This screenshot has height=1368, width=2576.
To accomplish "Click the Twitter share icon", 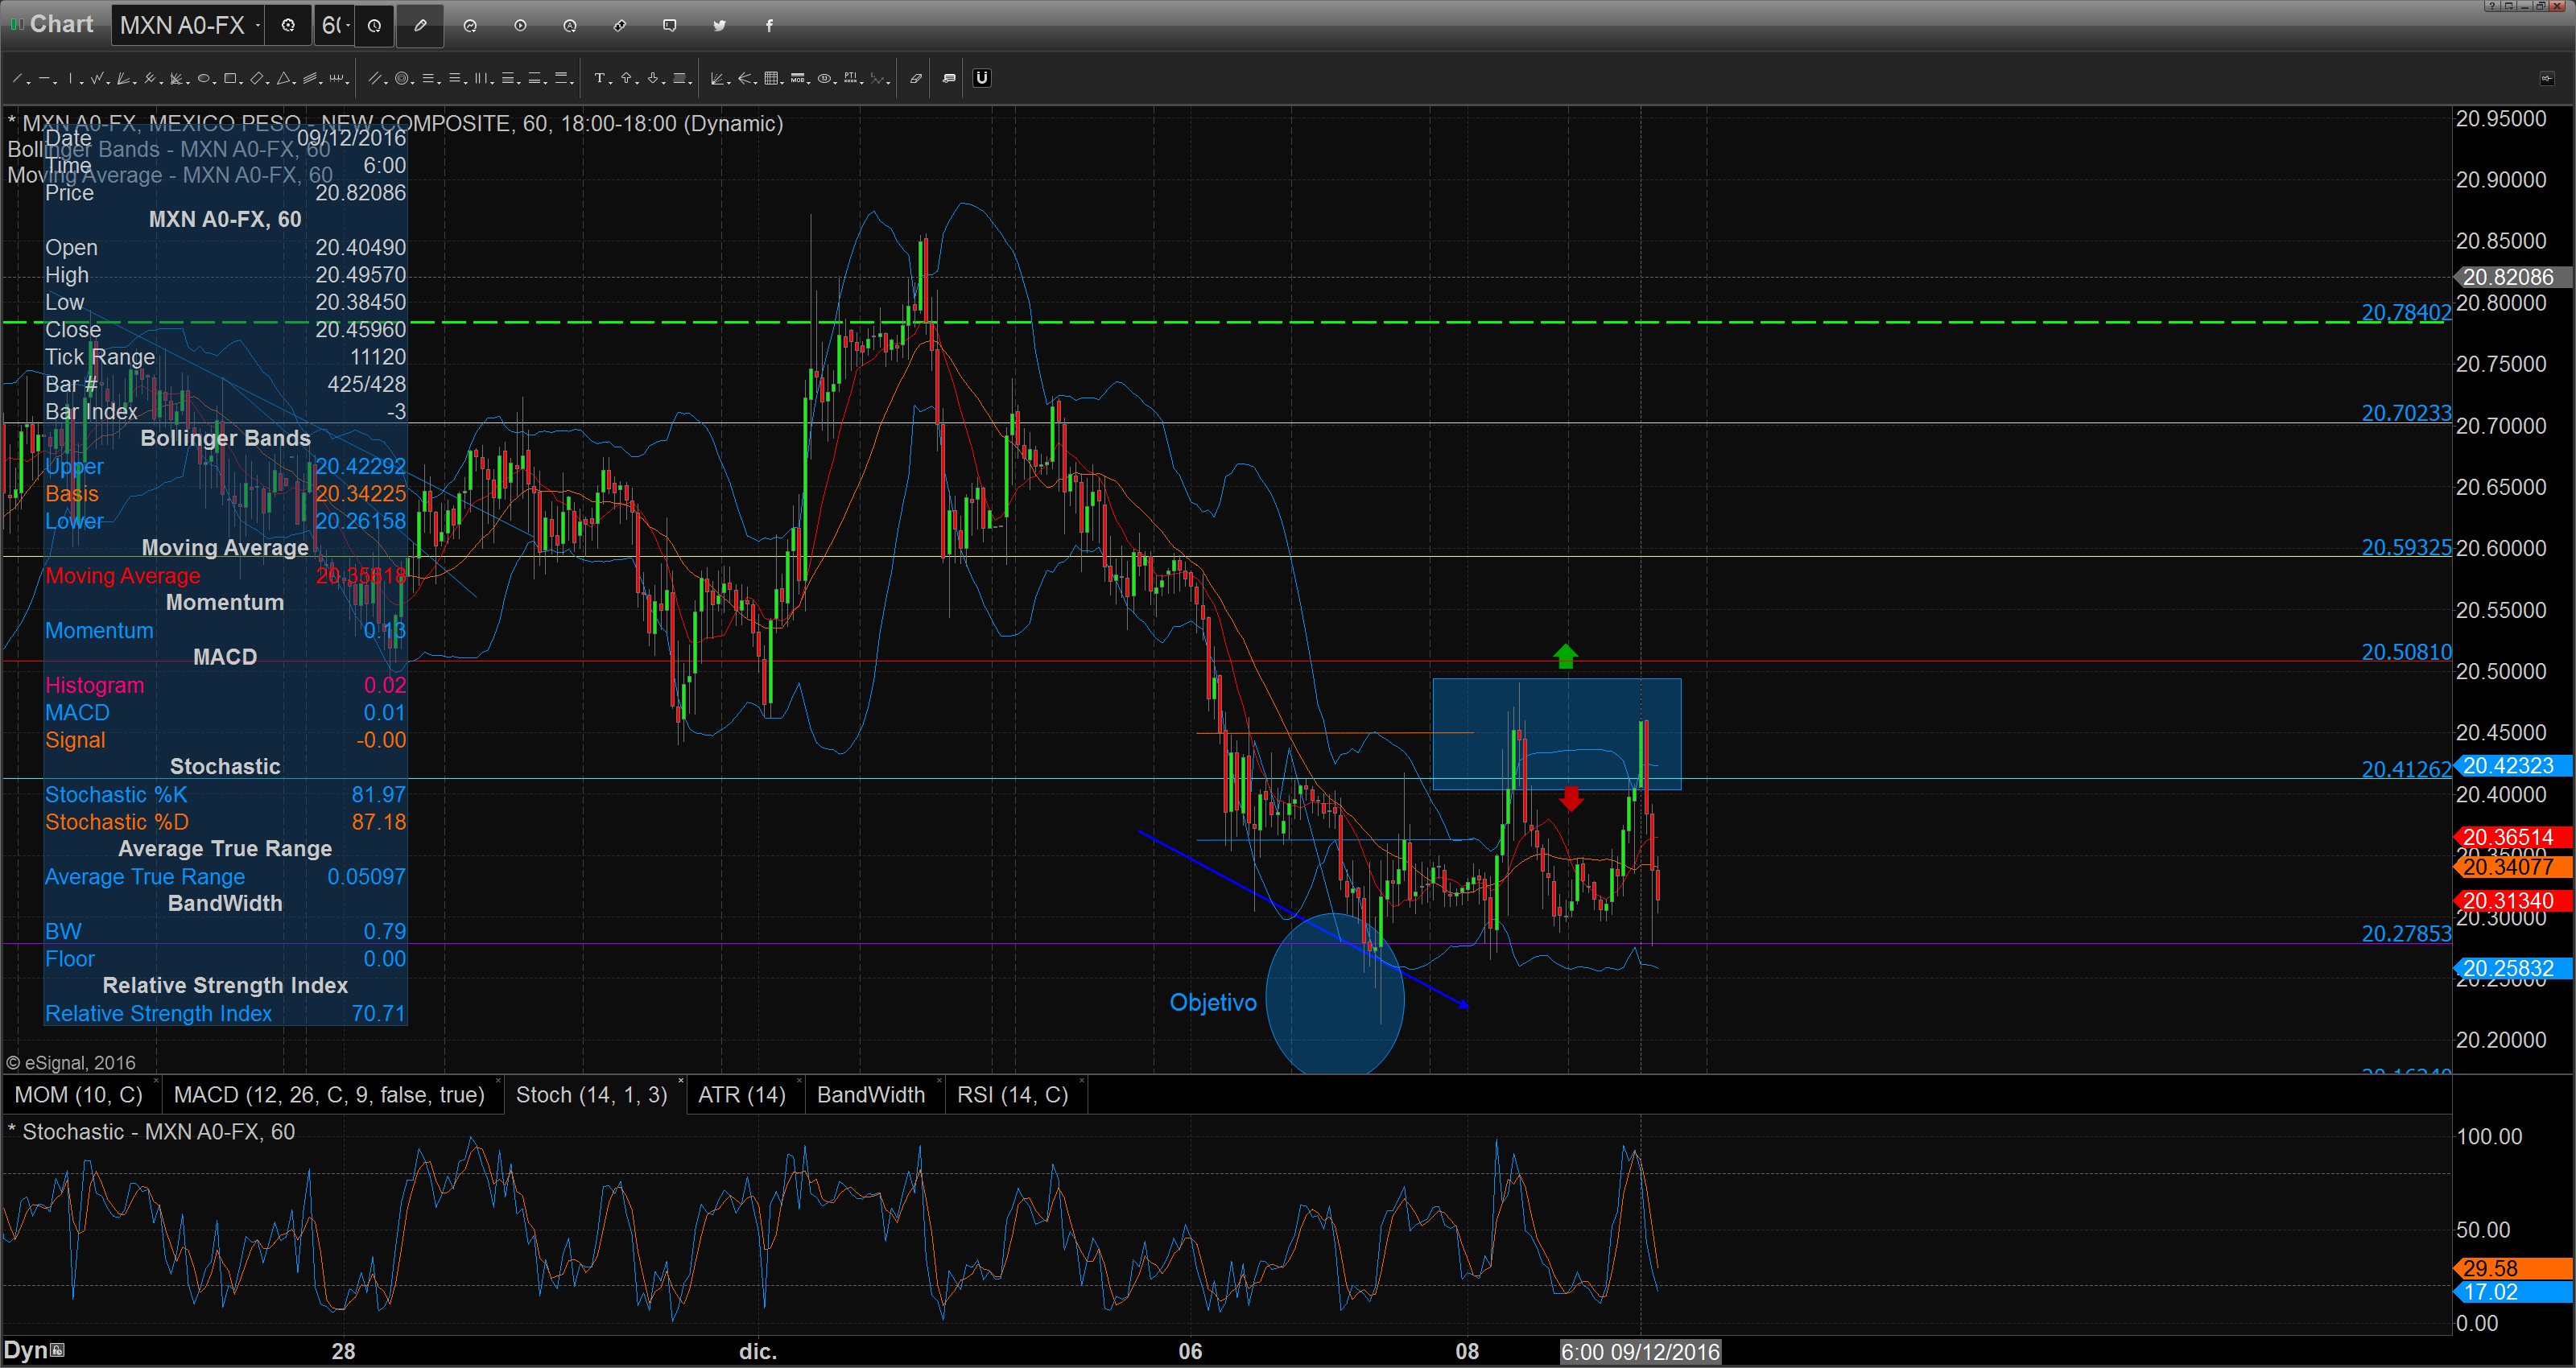I will pos(719,25).
